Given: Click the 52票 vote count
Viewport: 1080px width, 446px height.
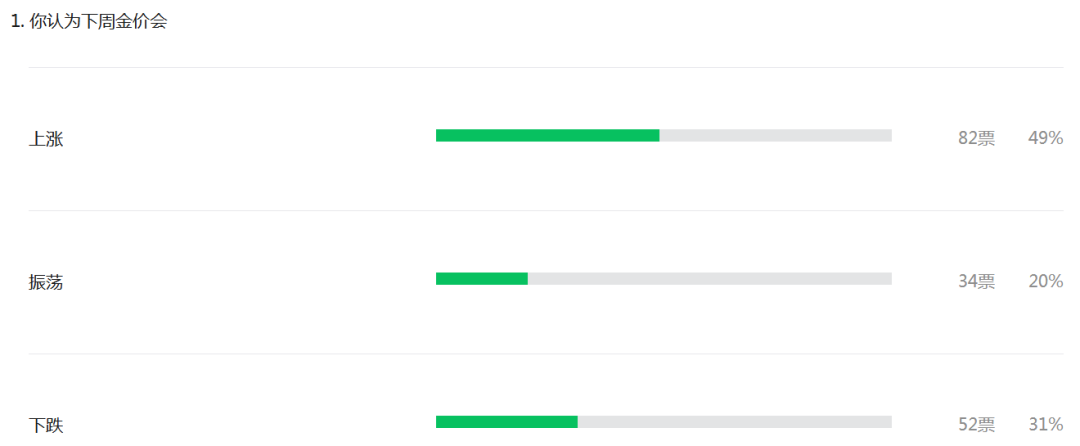Looking at the screenshot, I should pos(976,424).
